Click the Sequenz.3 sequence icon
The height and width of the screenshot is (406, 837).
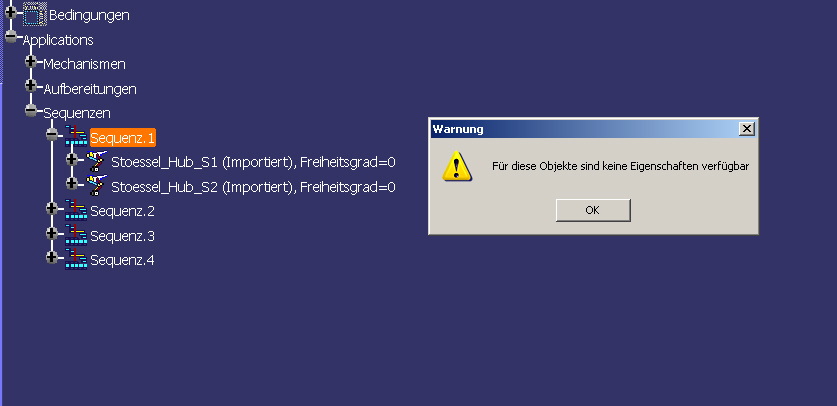tap(76, 234)
